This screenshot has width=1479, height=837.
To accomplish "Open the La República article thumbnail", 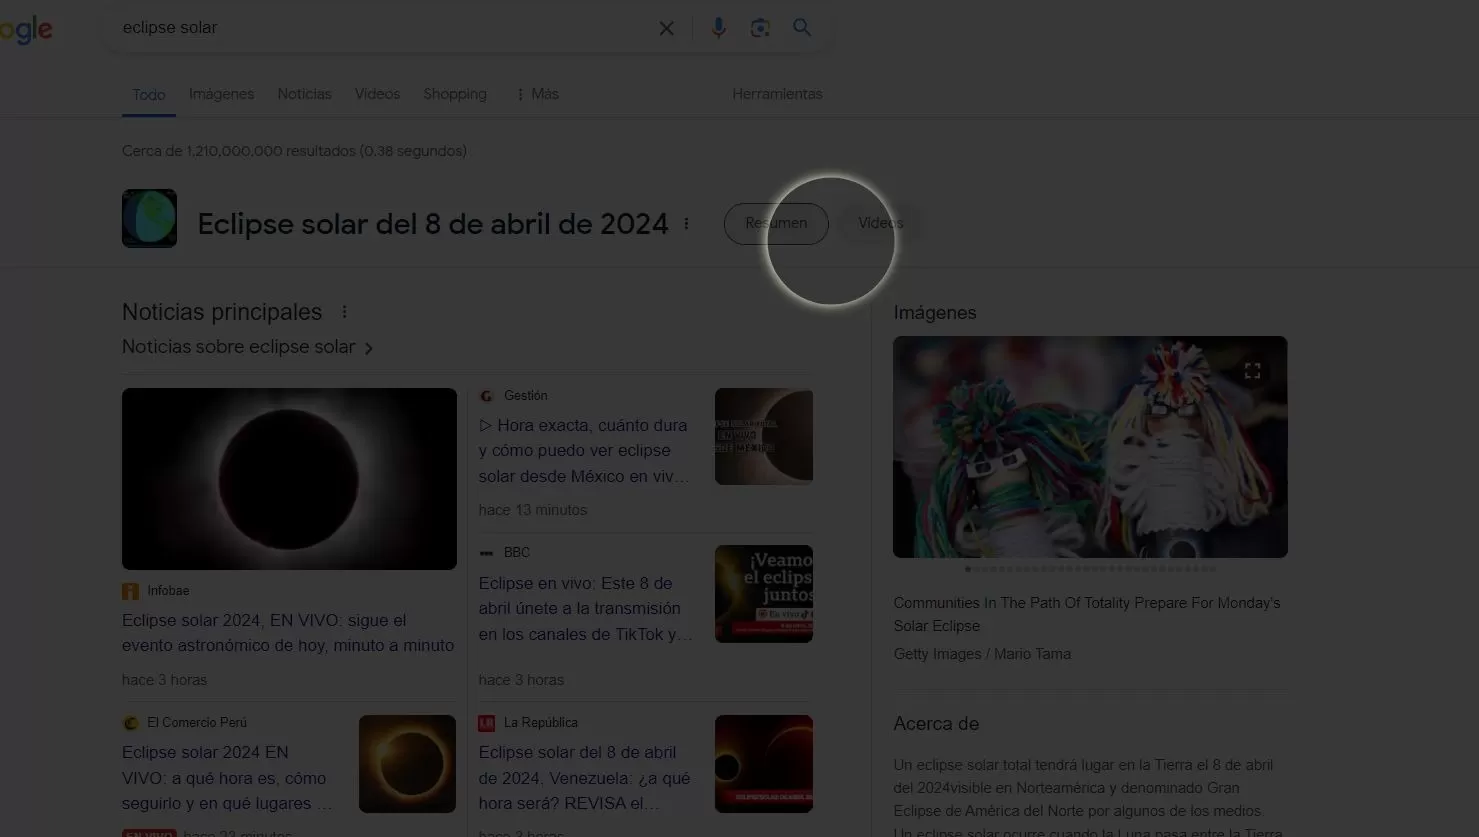I will [x=764, y=764].
